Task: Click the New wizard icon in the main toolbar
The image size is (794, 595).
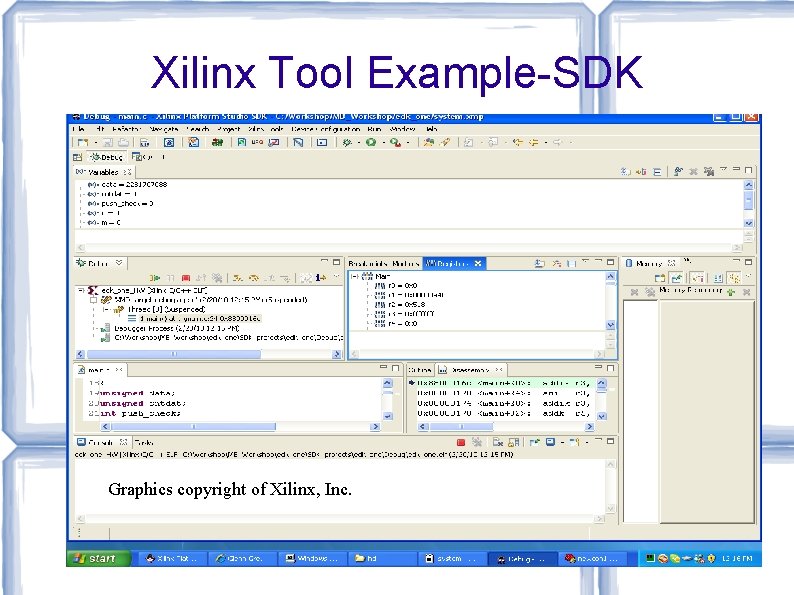Action: [83, 143]
